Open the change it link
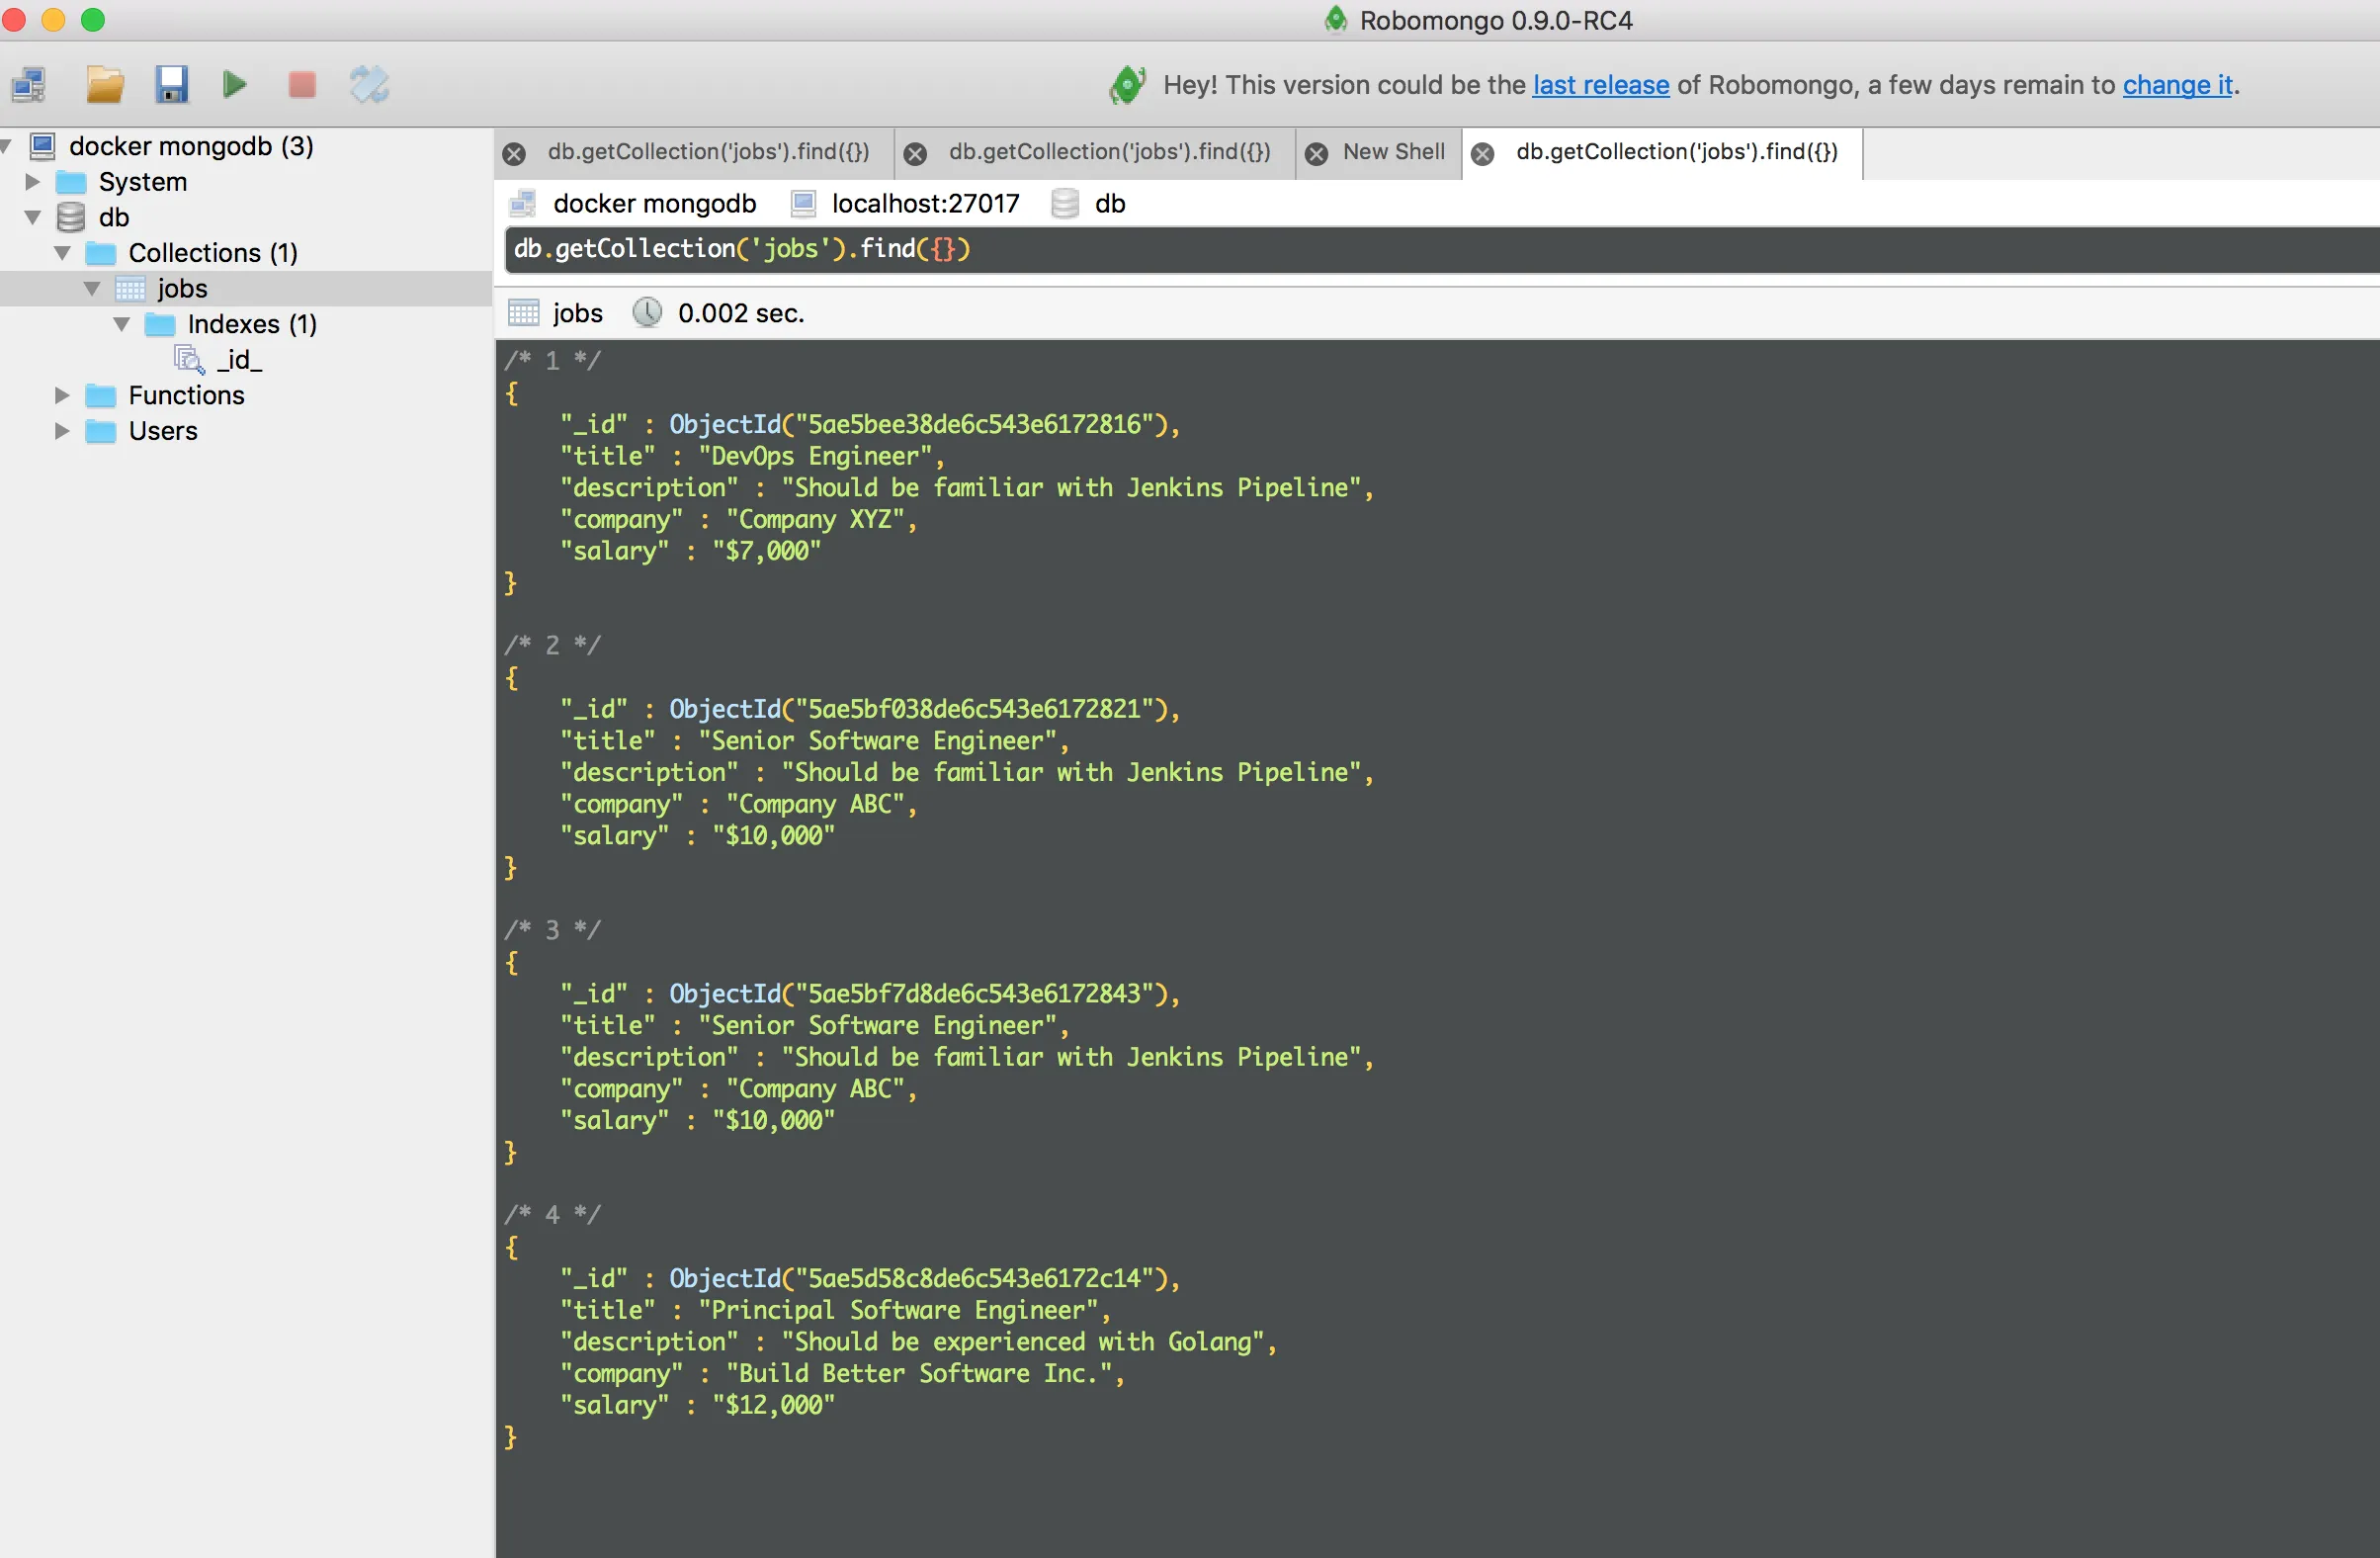This screenshot has width=2380, height=1558. click(2177, 85)
